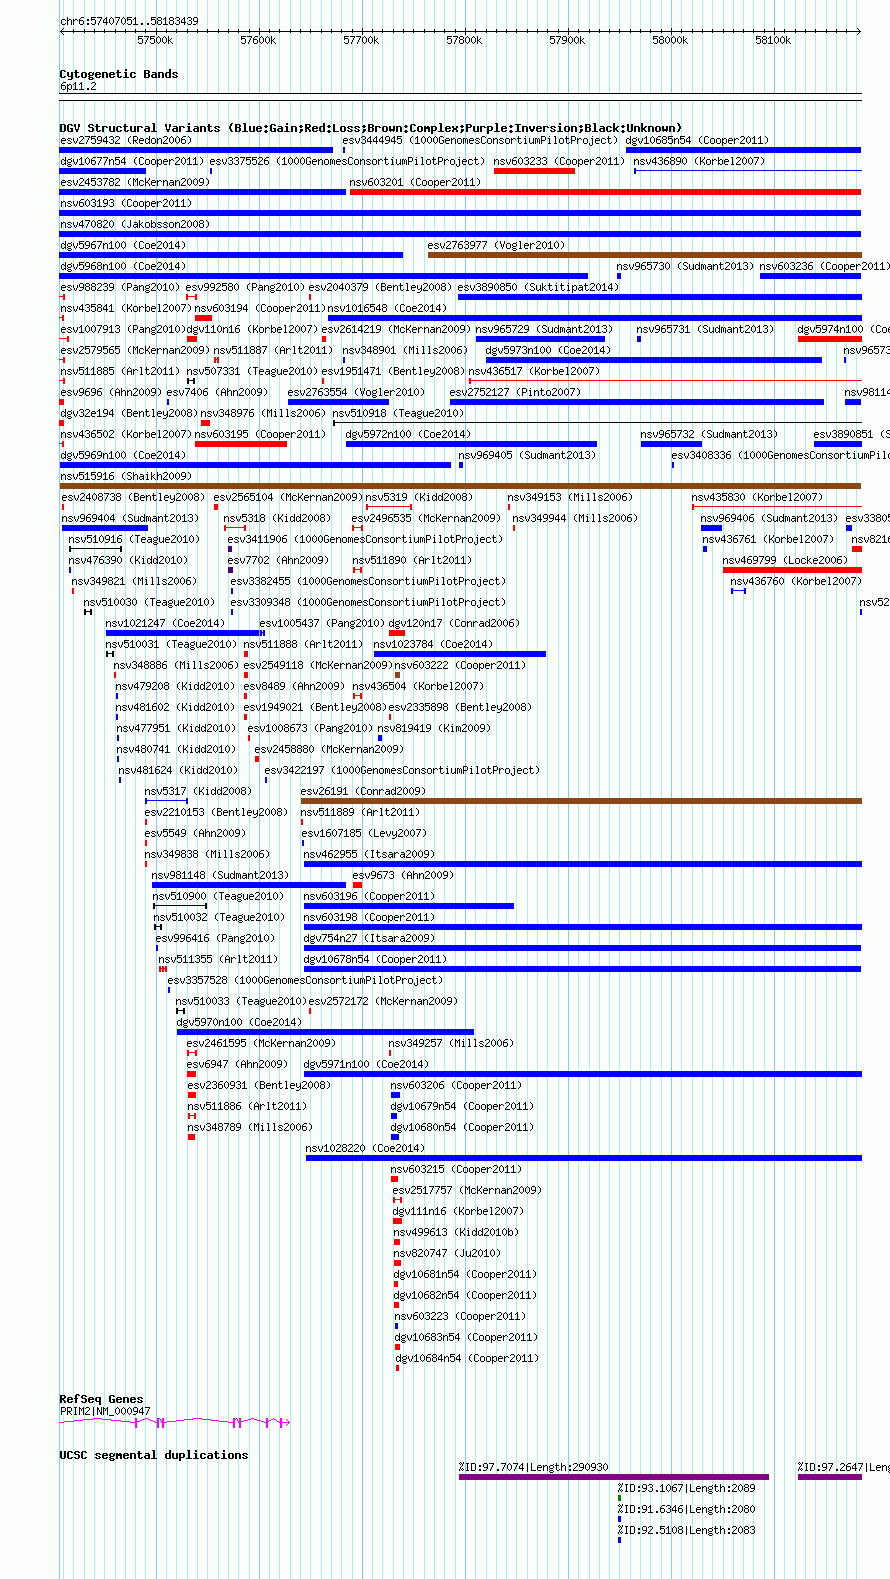890x1579 pixels.
Task: Select nsv348901 (Mills2006) variant label
Action: (405, 350)
